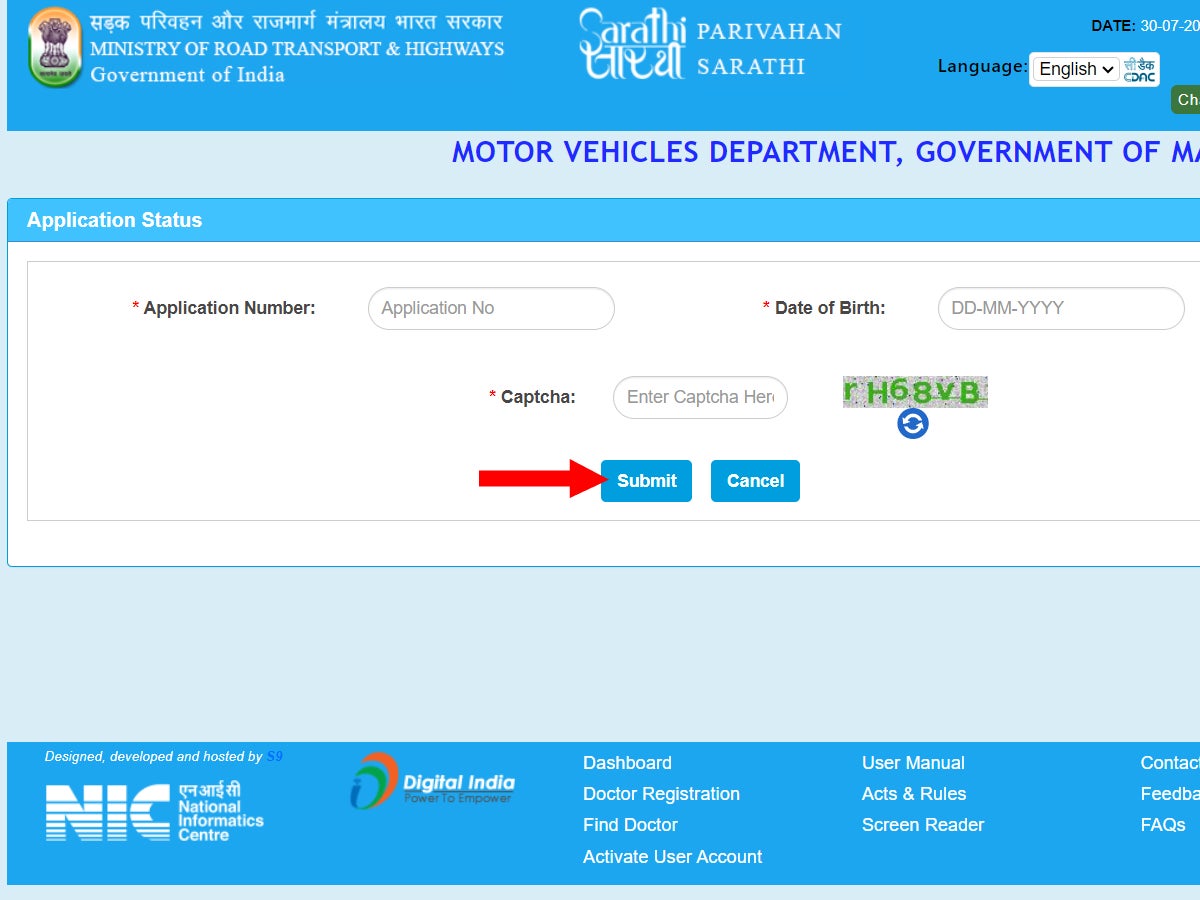Focus the Date of Birth field

click(1060, 308)
